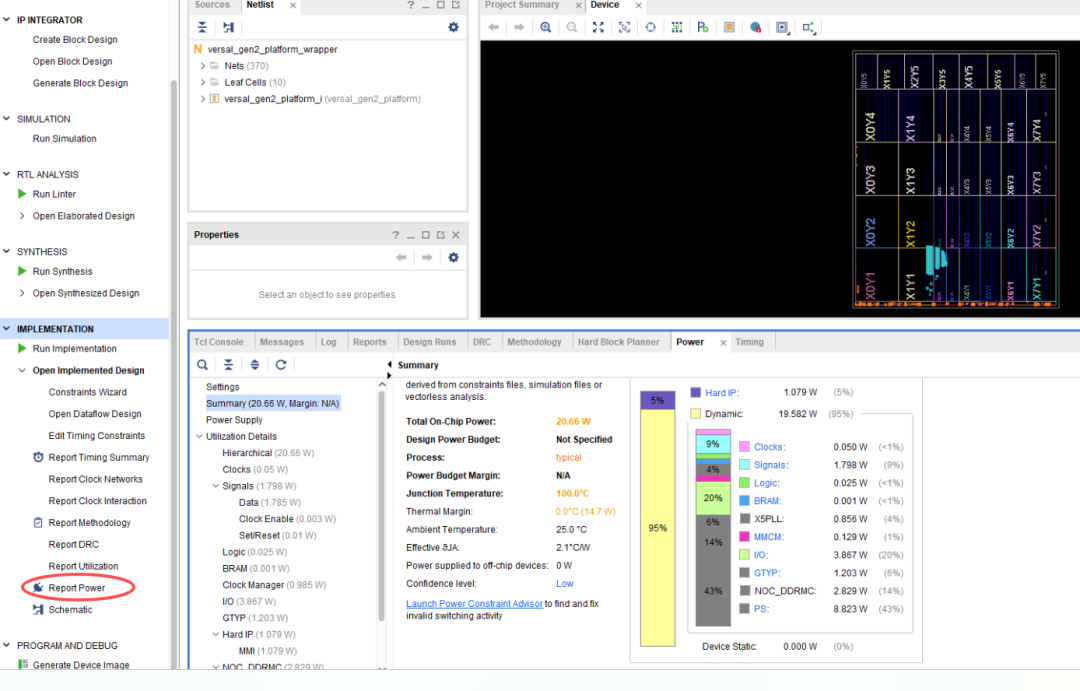Click the help question mark in Properties header
Image resolution: width=1080 pixels, height=691 pixels.
click(x=395, y=235)
